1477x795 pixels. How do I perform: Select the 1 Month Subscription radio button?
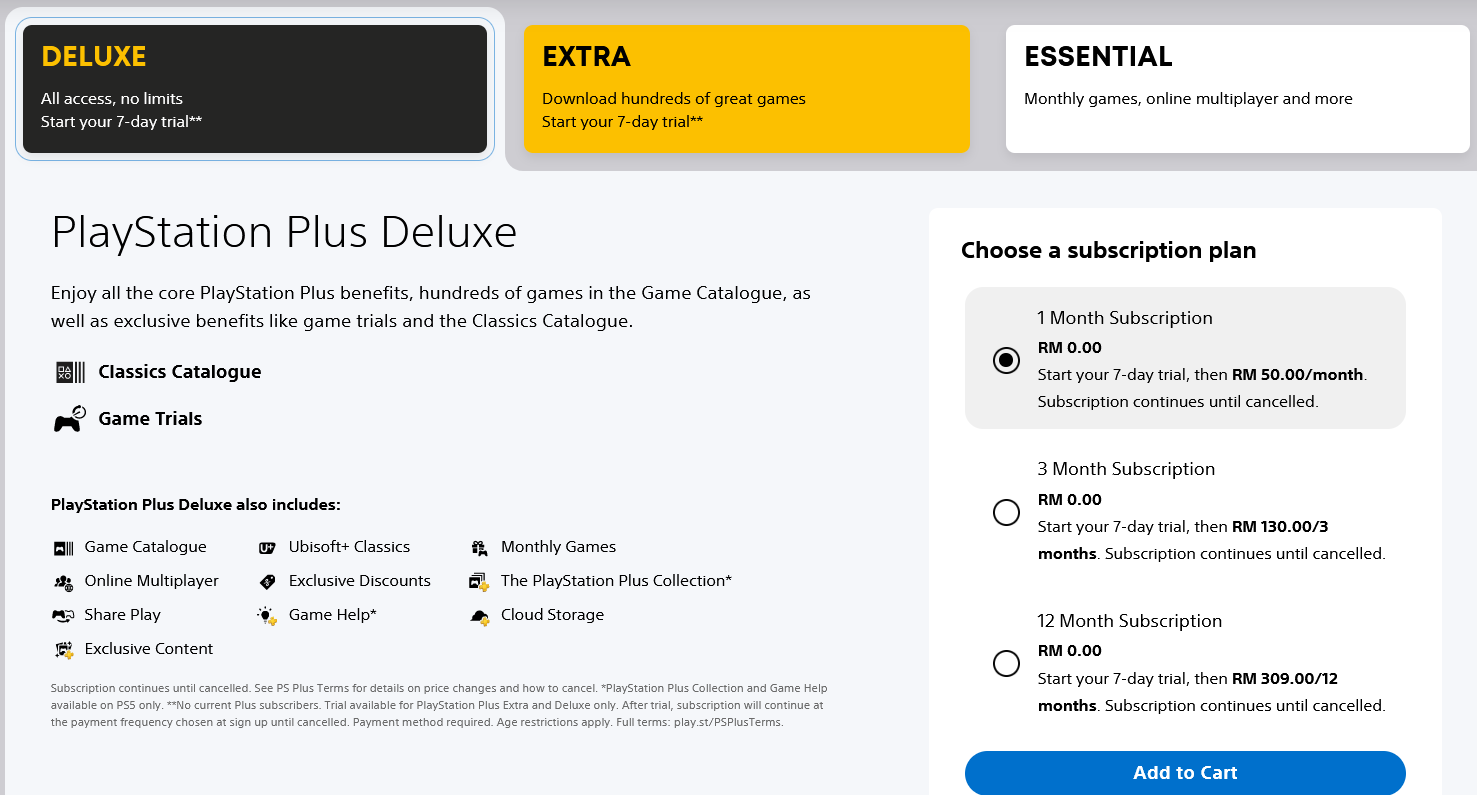click(x=1006, y=361)
